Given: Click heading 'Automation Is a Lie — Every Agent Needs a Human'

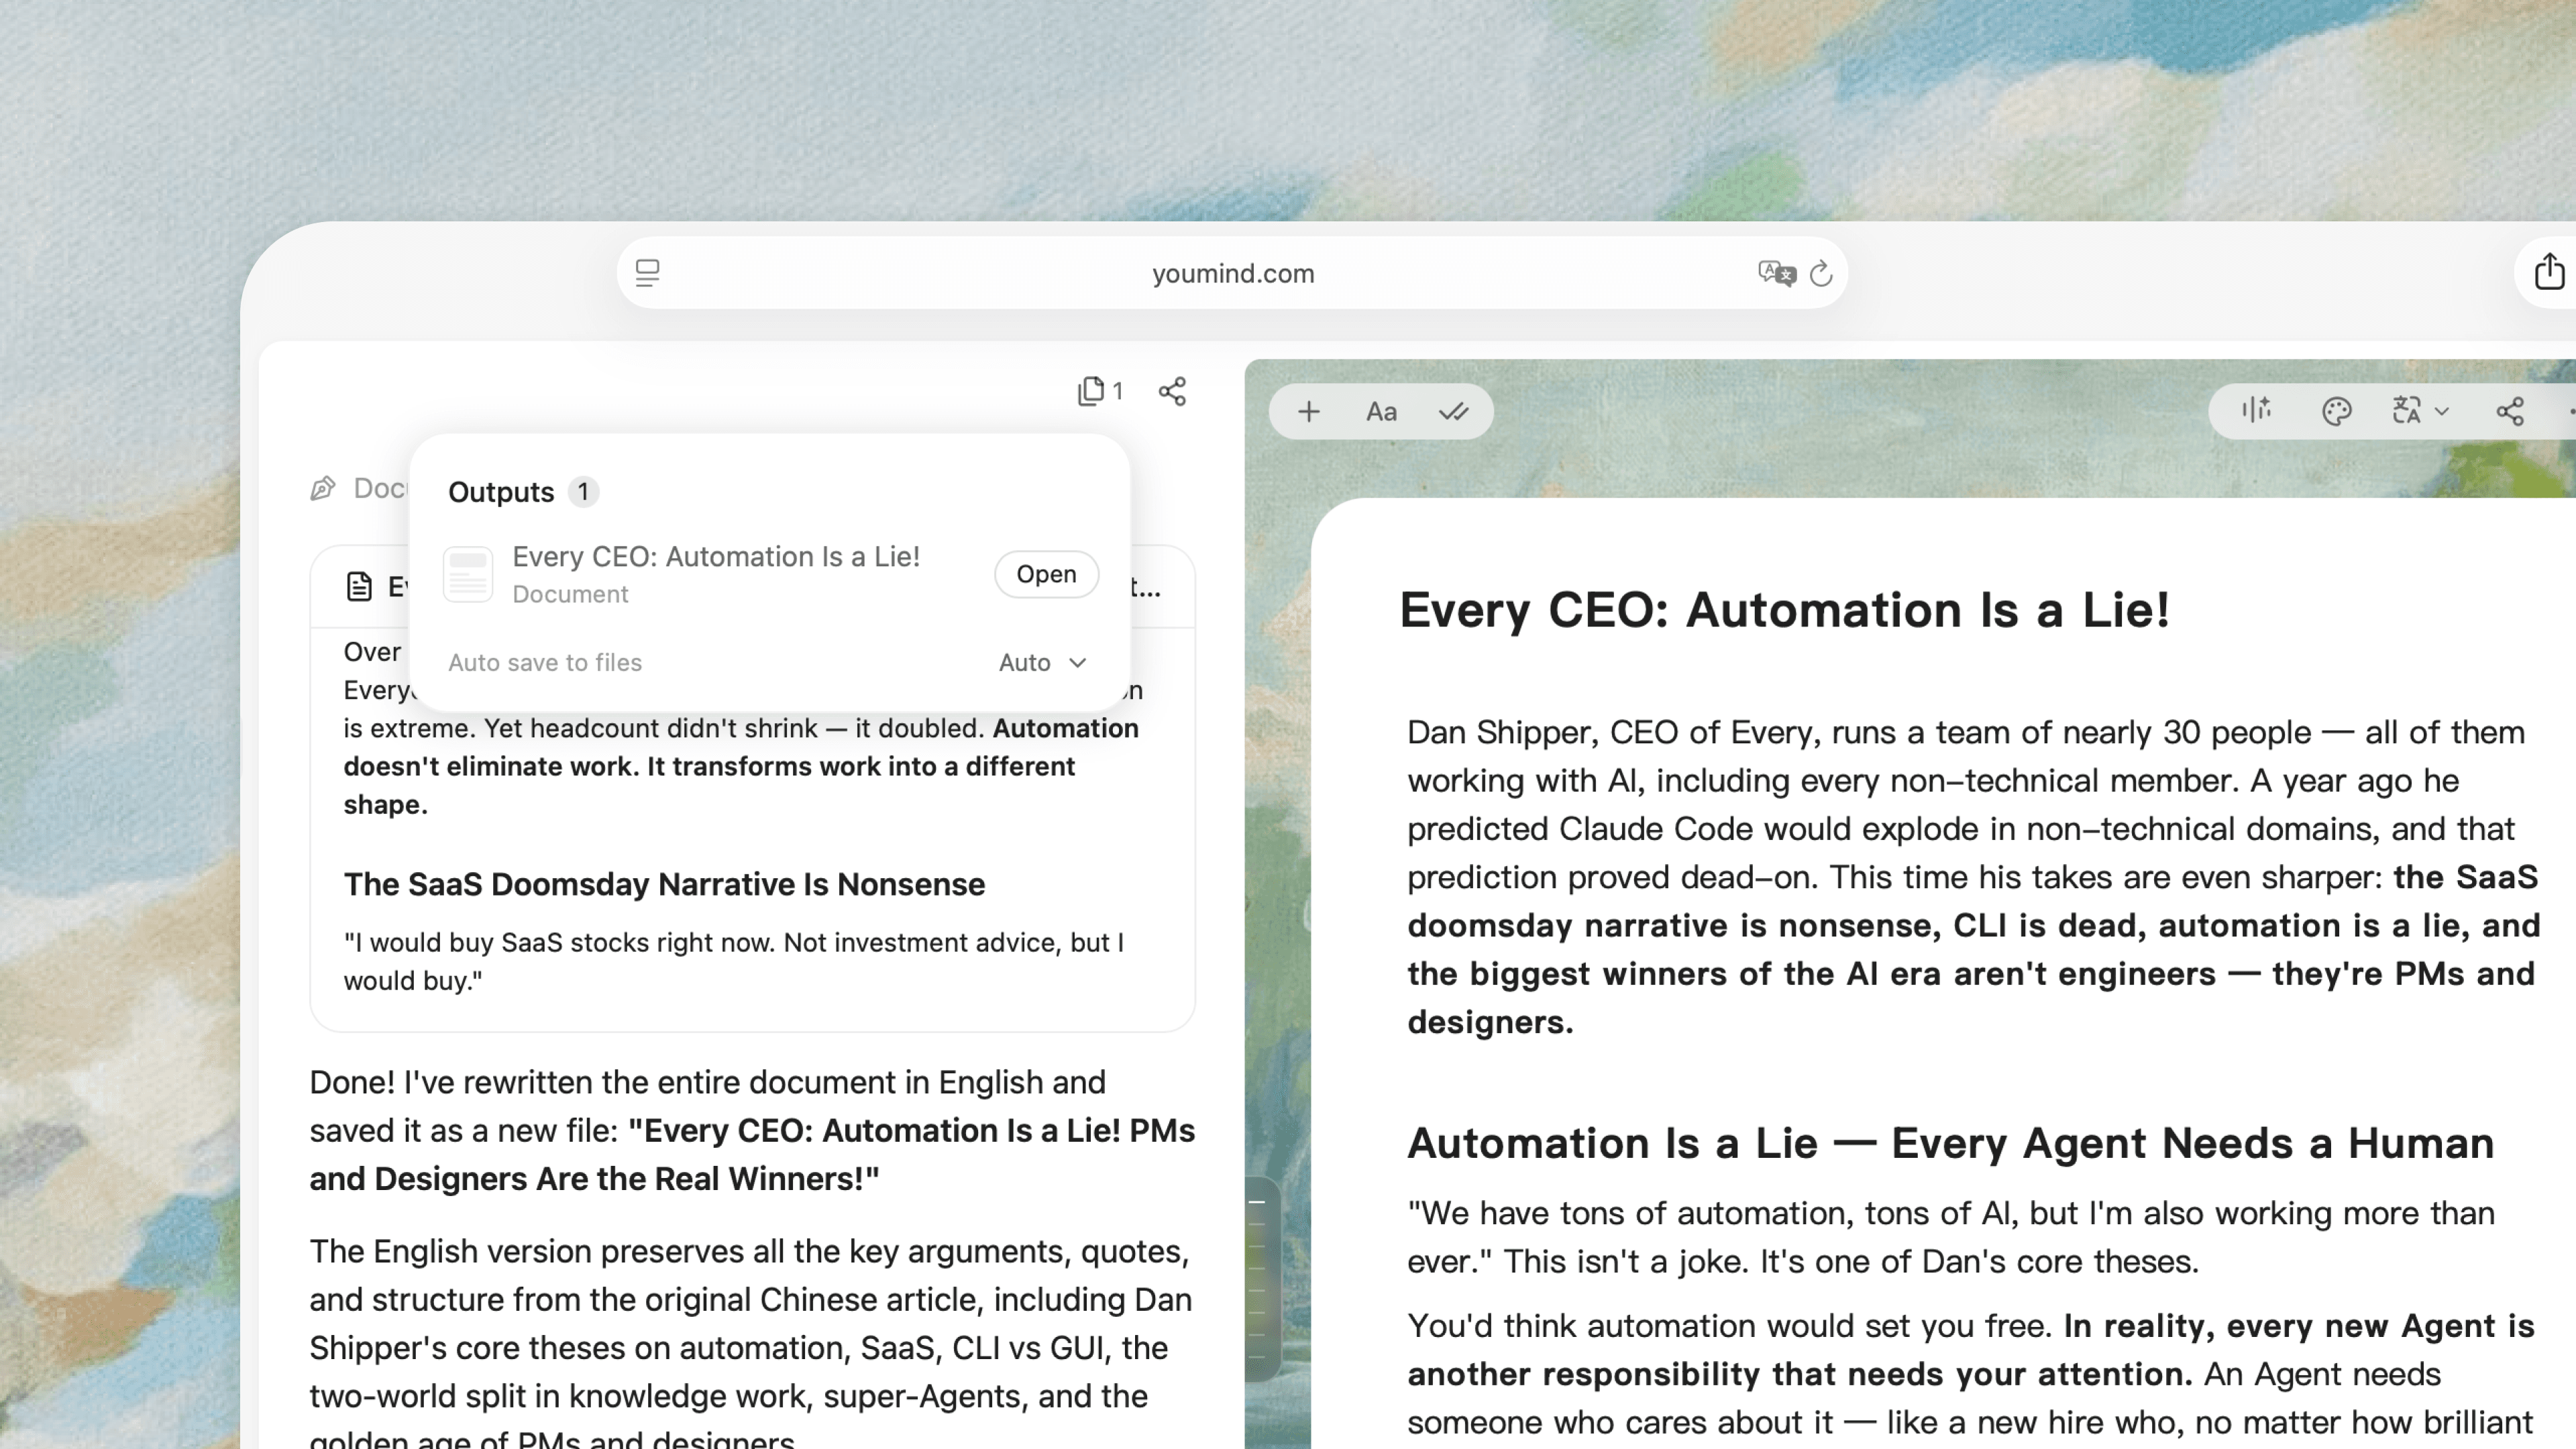Looking at the screenshot, I should [1950, 1143].
